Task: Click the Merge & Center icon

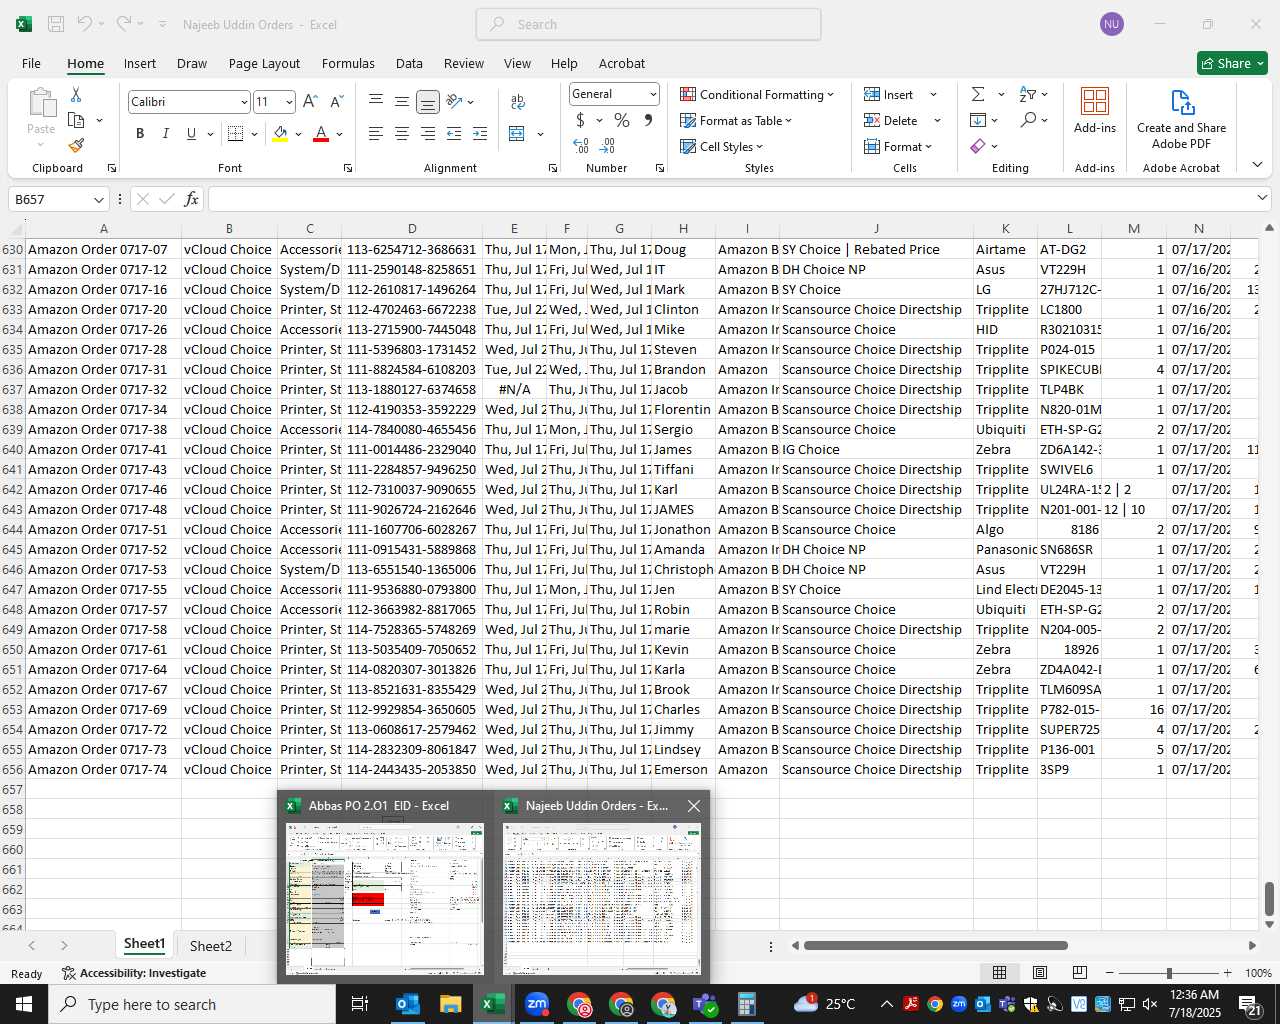Action: tap(517, 133)
